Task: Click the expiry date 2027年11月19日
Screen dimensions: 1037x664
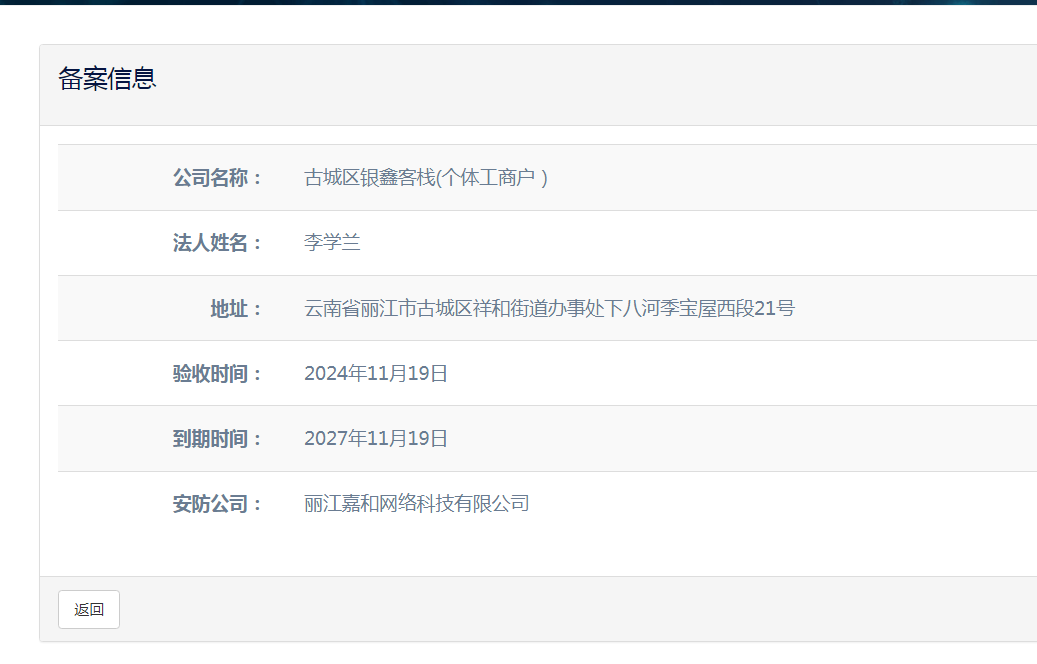Action: point(376,439)
